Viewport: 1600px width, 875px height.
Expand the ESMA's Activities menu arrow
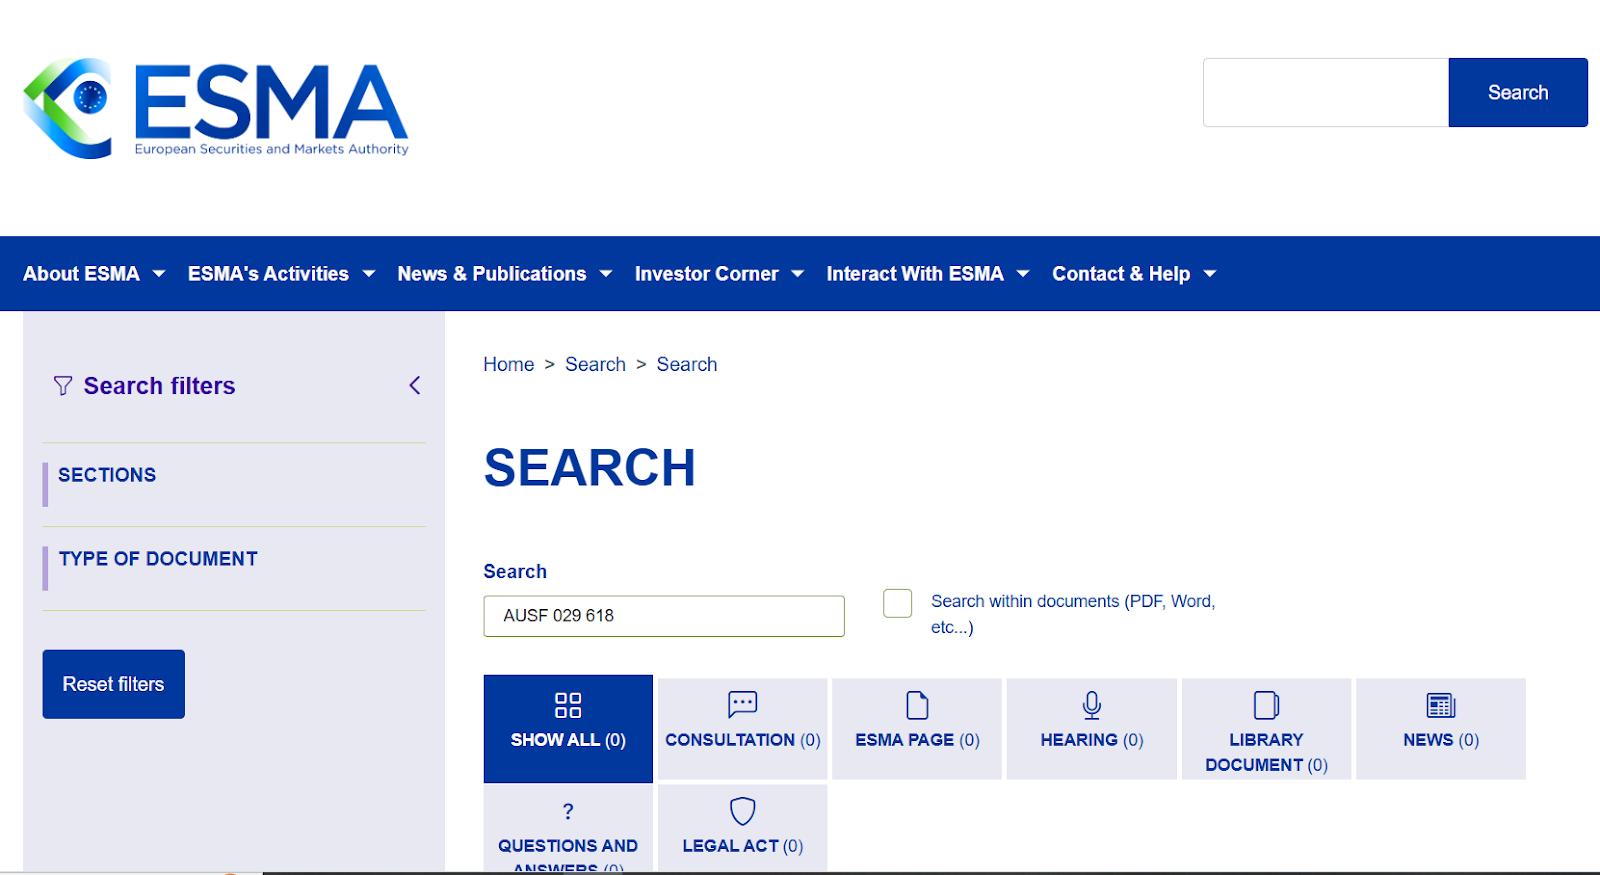click(x=369, y=274)
